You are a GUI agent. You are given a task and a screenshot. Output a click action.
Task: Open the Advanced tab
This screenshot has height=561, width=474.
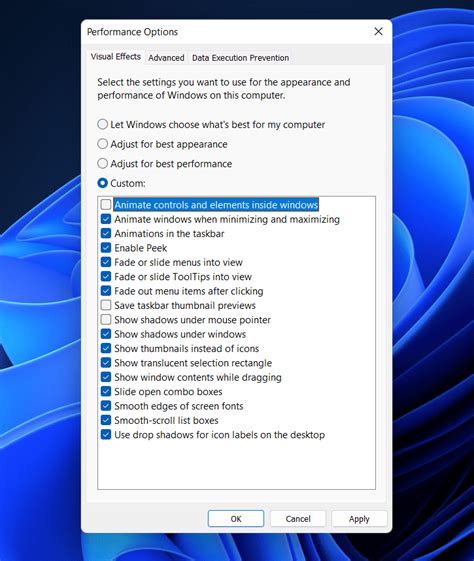[166, 58]
